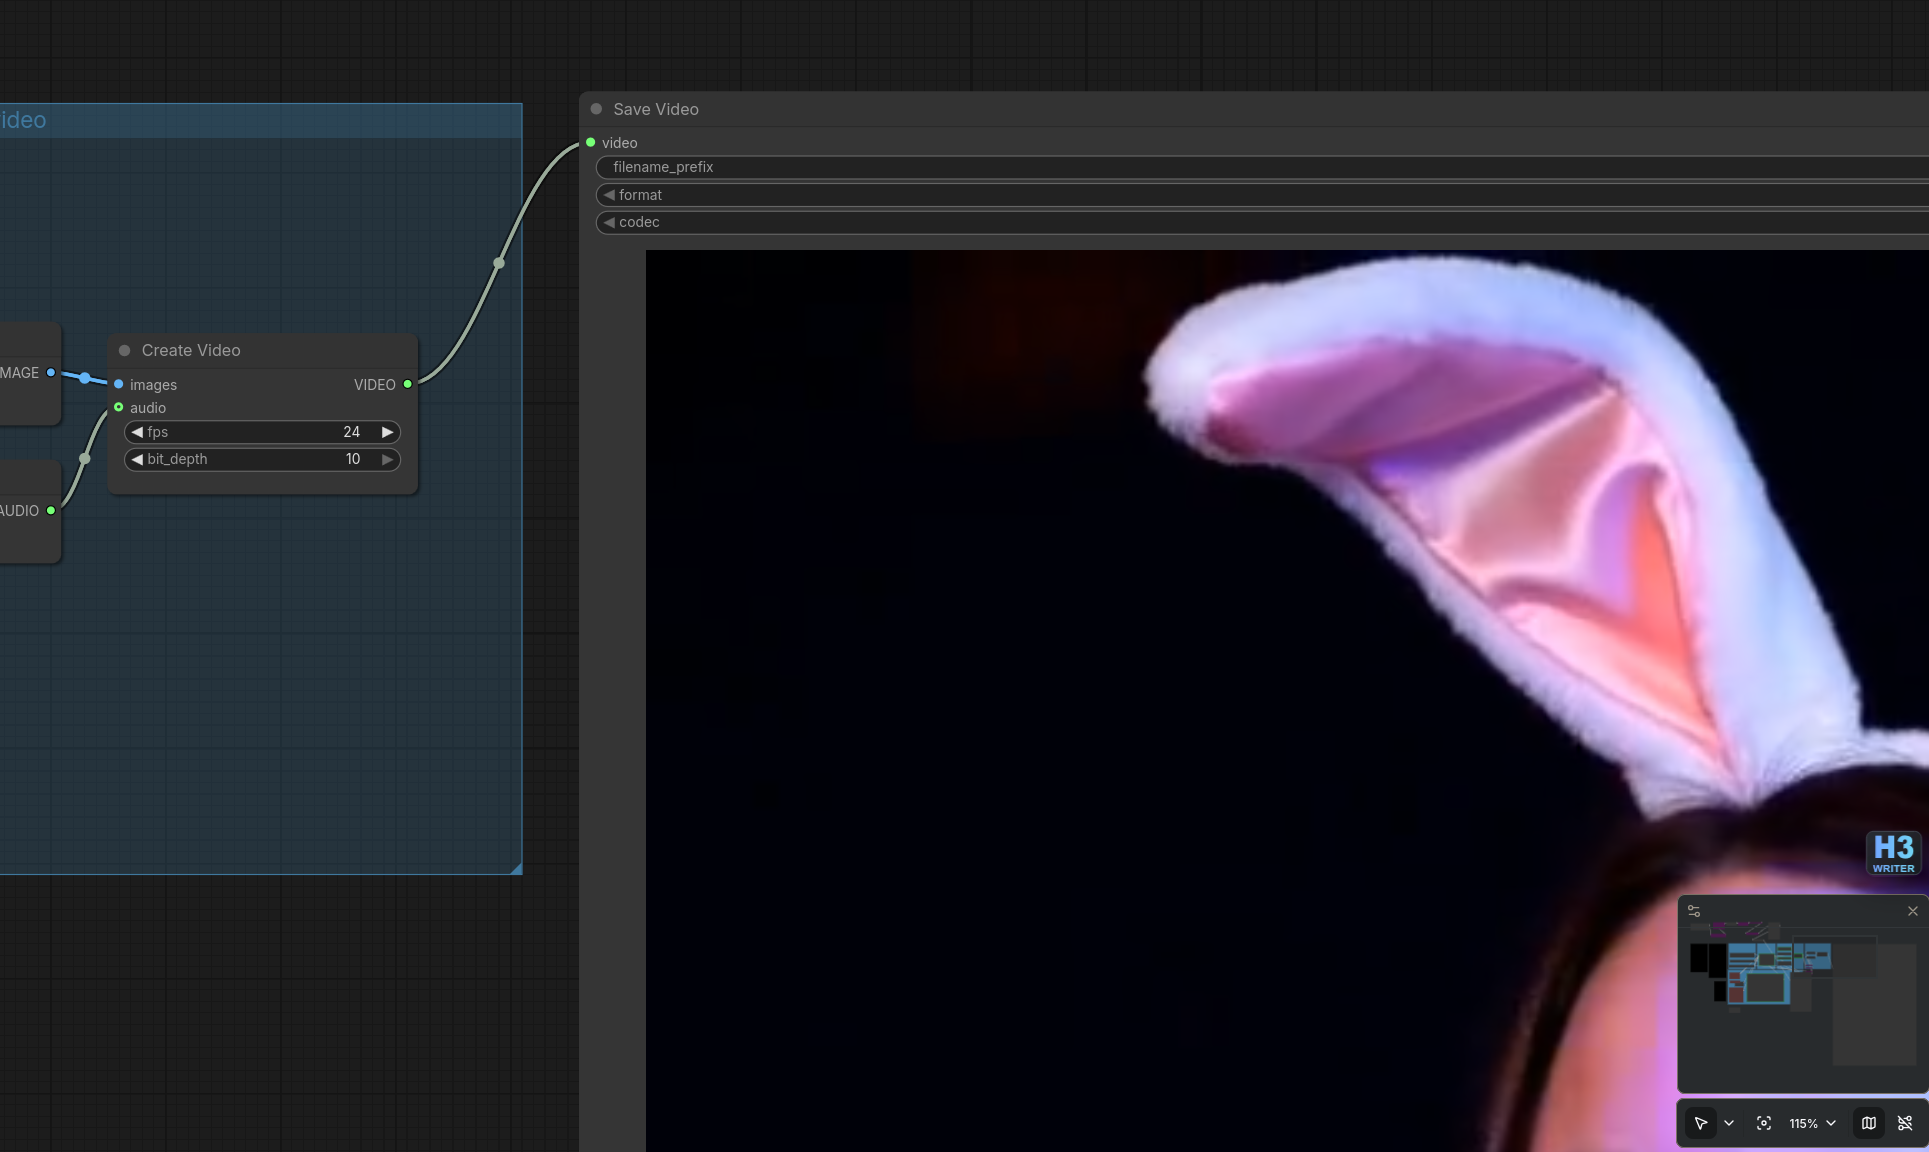Expand the cursor mode chevron menu
This screenshot has width=1929, height=1152.
pos(1729,1123)
